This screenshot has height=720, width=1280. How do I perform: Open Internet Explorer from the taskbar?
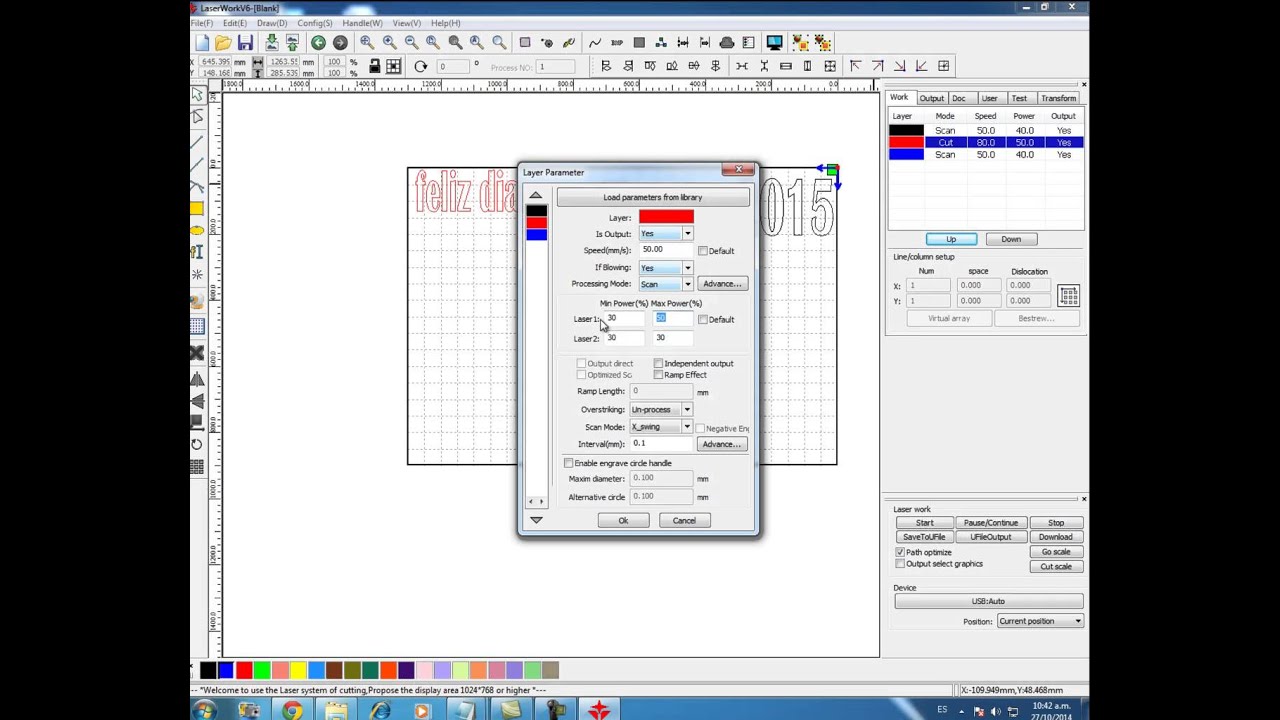coord(379,711)
